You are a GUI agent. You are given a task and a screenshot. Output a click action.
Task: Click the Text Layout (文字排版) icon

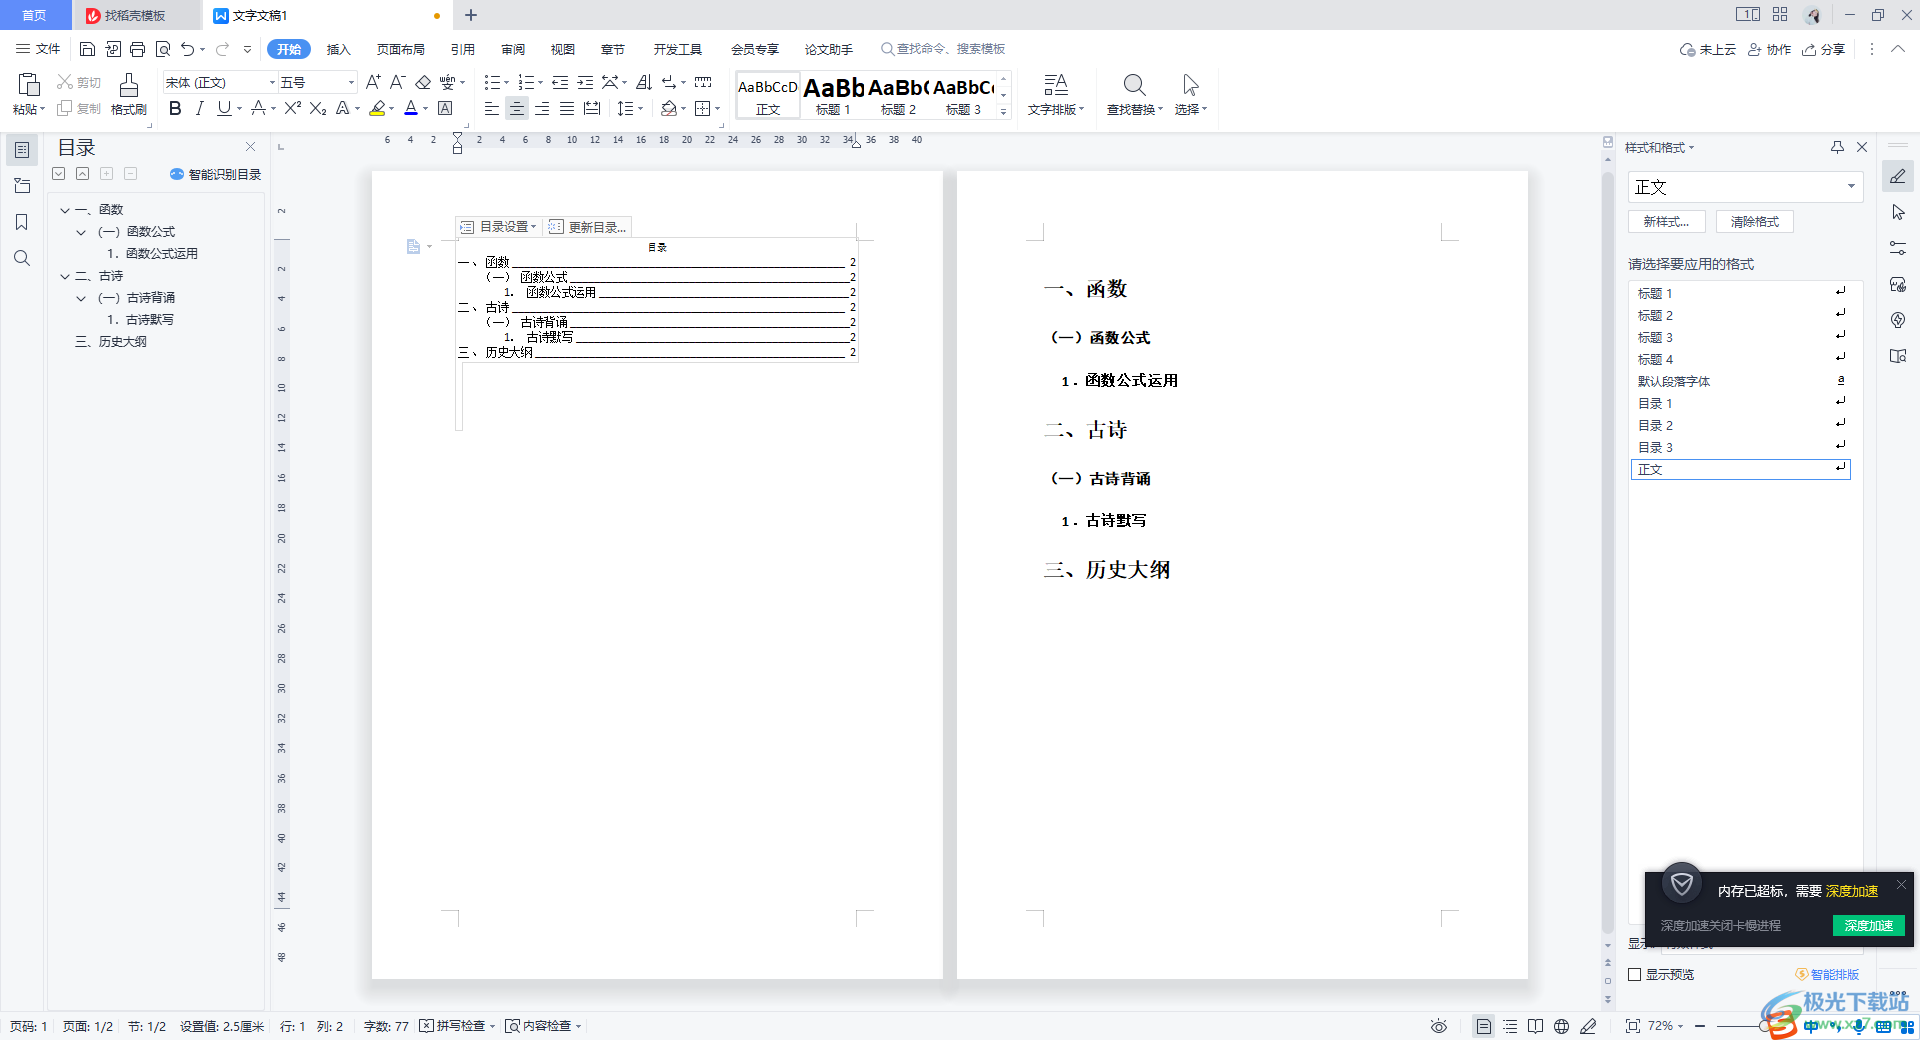click(1056, 85)
